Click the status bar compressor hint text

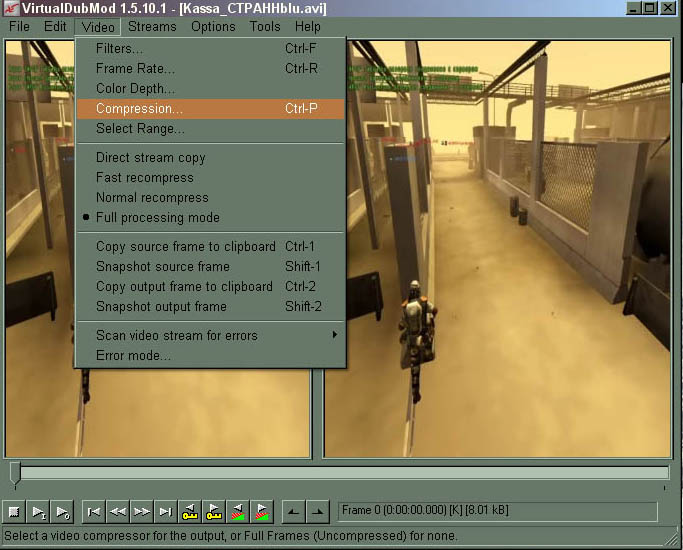pyautogui.click(x=231, y=536)
